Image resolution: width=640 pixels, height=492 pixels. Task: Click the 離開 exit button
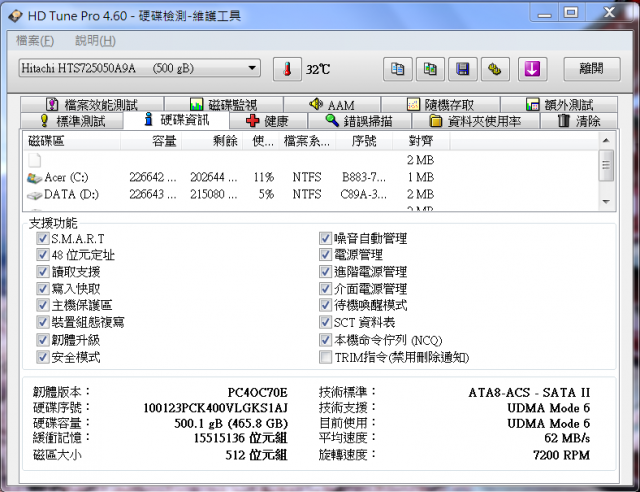[x=592, y=69]
